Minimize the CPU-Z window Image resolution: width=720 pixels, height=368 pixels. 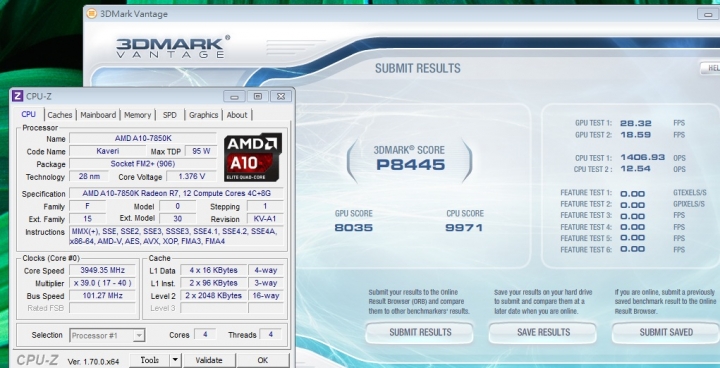pos(235,96)
